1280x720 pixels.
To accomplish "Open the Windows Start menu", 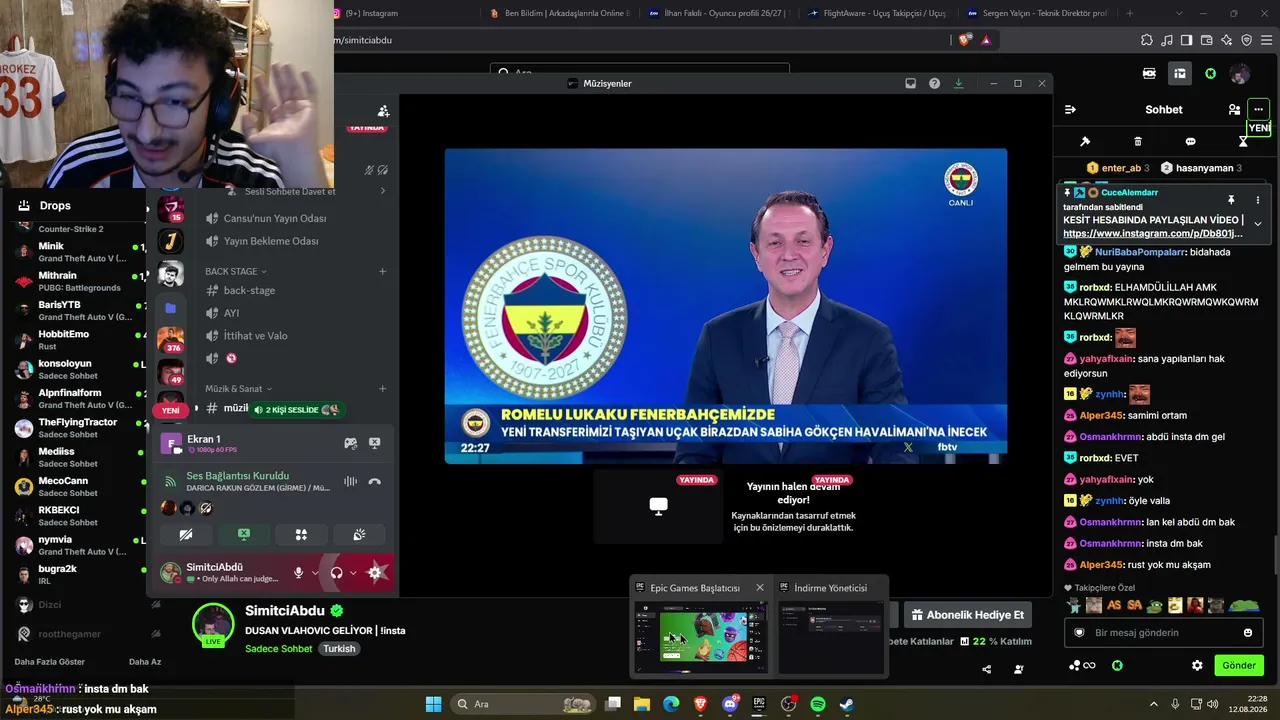I will pos(433,704).
